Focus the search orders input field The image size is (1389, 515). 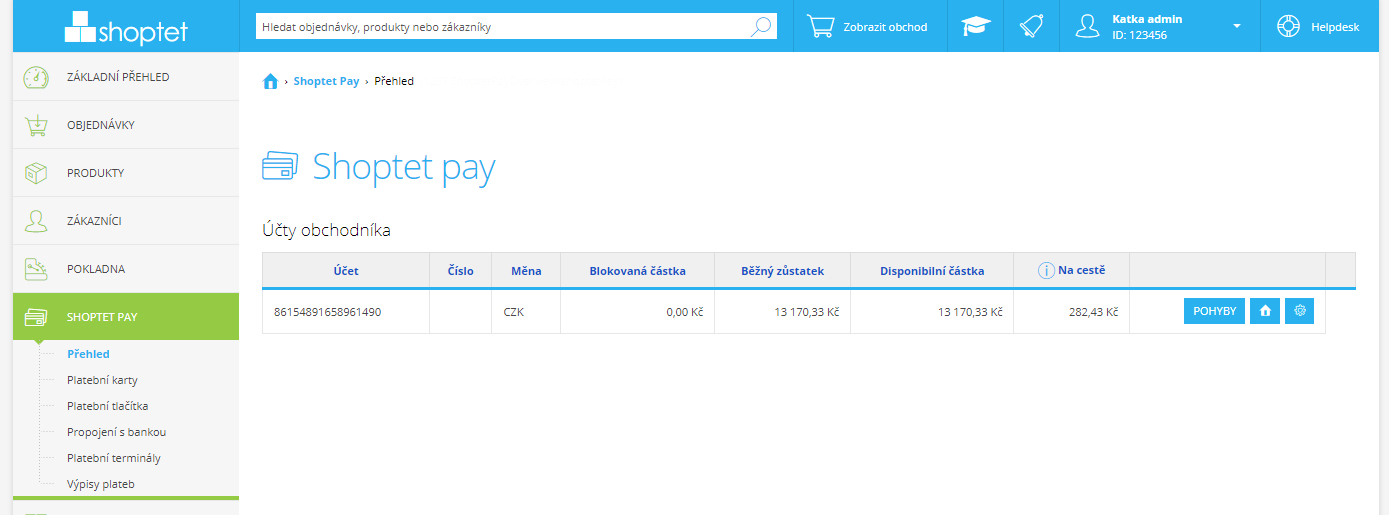click(503, 27)
